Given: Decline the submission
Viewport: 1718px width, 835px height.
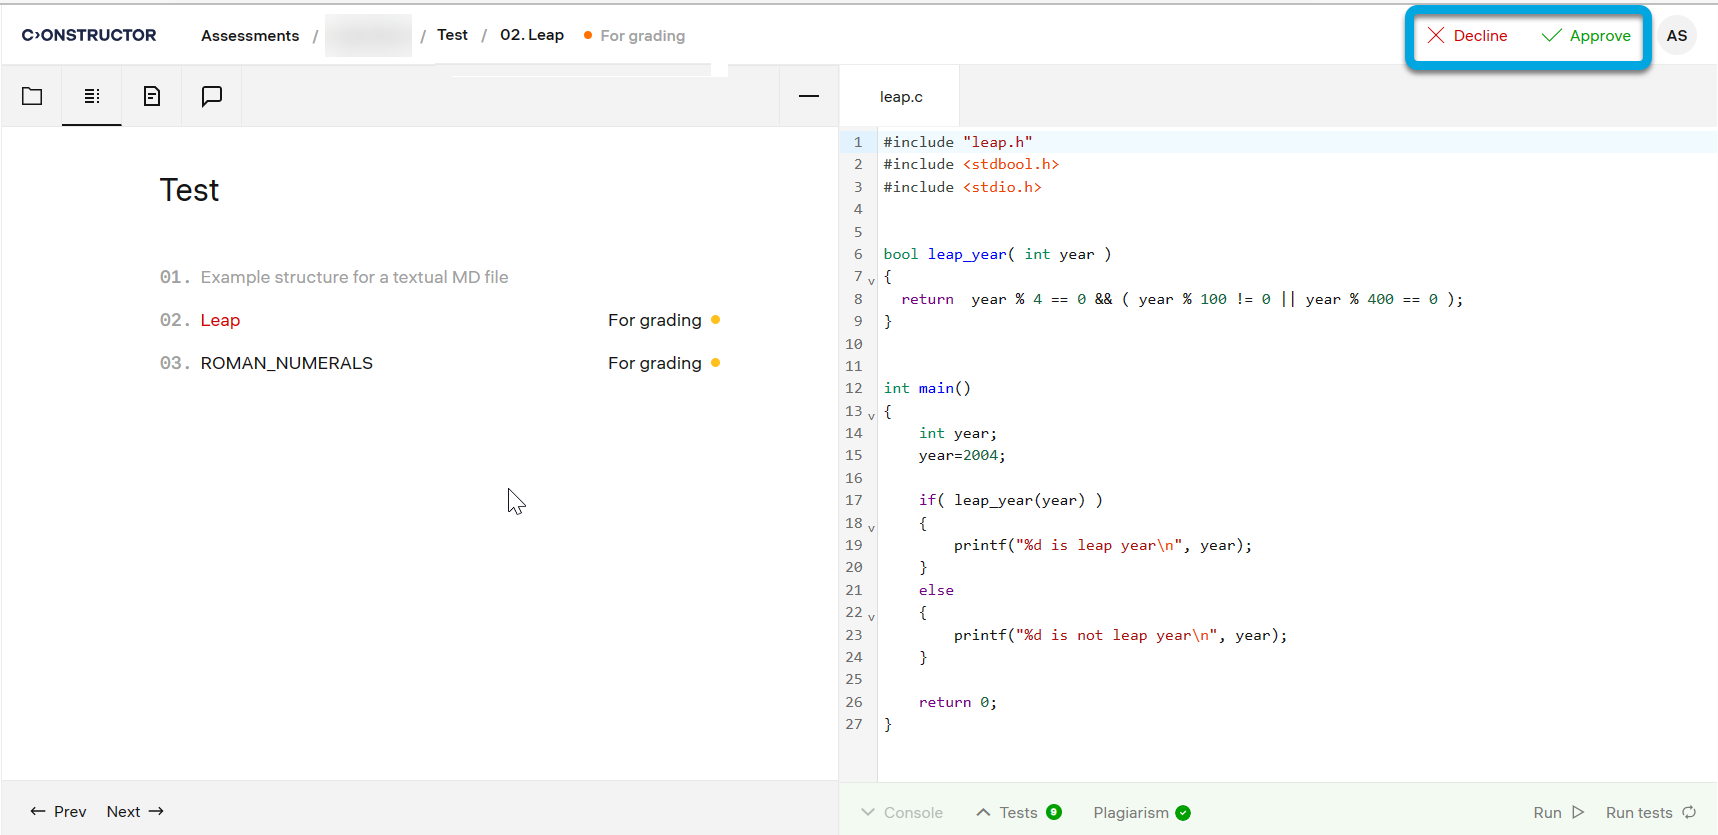Looking at the screenshot, I should tap(1467, 36).
